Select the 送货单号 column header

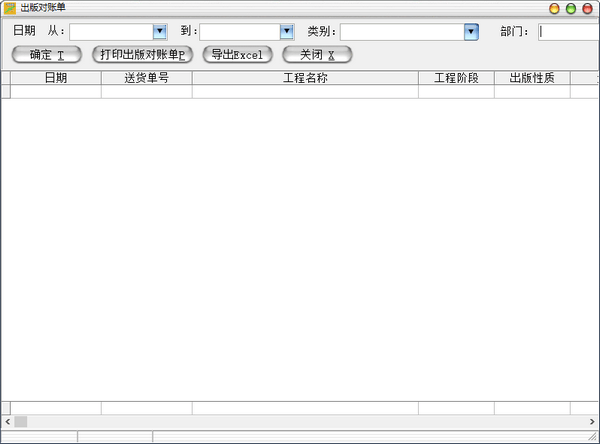point(146,78)
